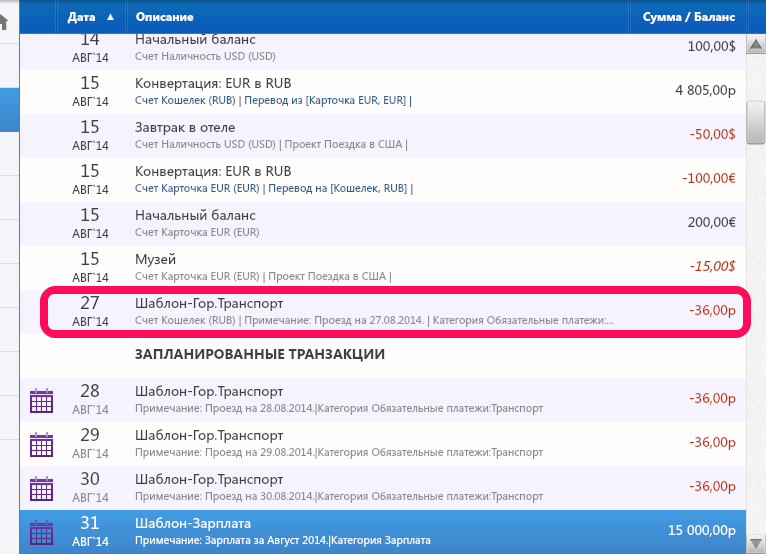The height and width of the screenshot is (554, 766).
Task: Click amount -50,00$
Action: (712, 134)
